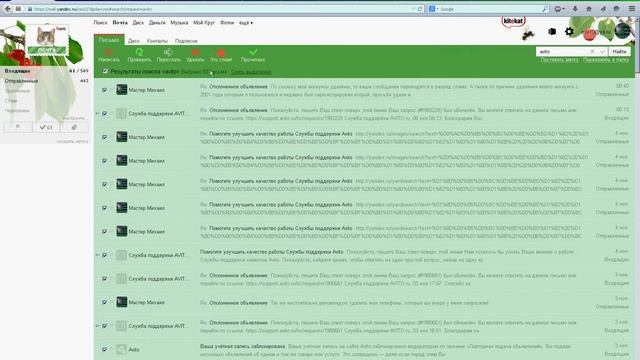640x360 pixels.
Task: Click the создать метку link
Action: point(72,141)
